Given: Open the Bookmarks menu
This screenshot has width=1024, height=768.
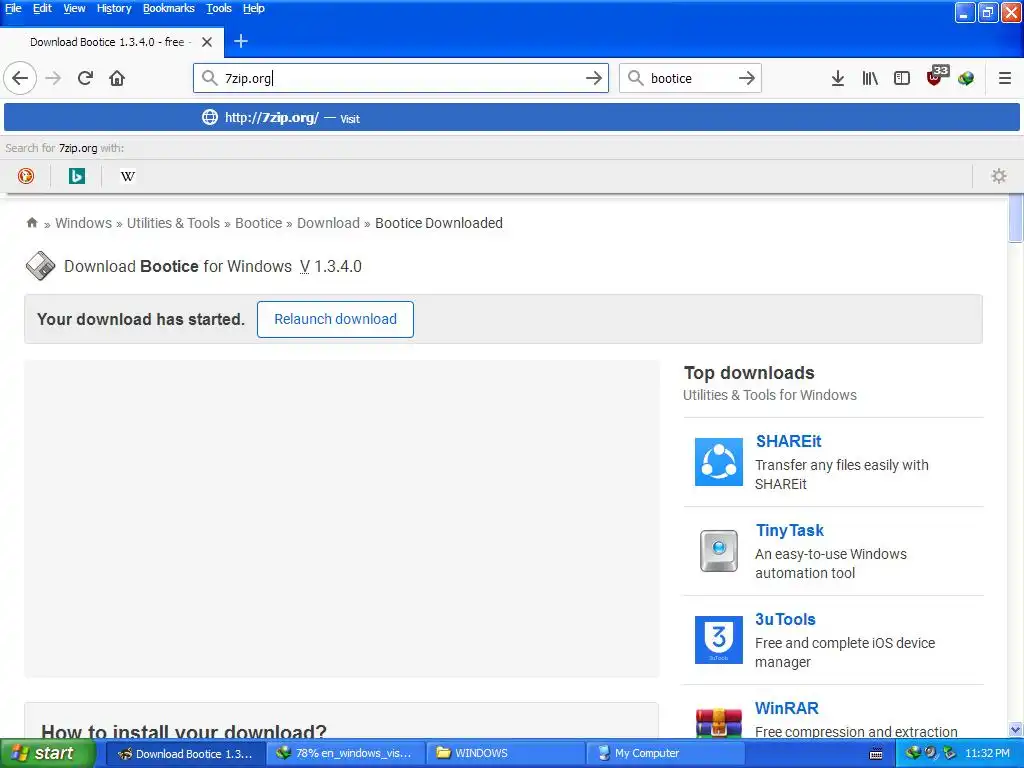Looking at the screenshot, I should tap(168, 8).
